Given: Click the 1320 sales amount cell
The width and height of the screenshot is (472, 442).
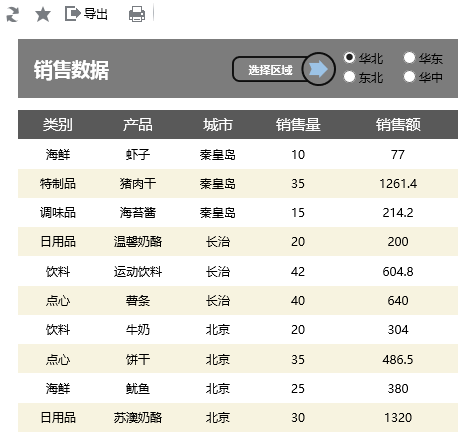Looking at the screenshot, I should point(398,418).
